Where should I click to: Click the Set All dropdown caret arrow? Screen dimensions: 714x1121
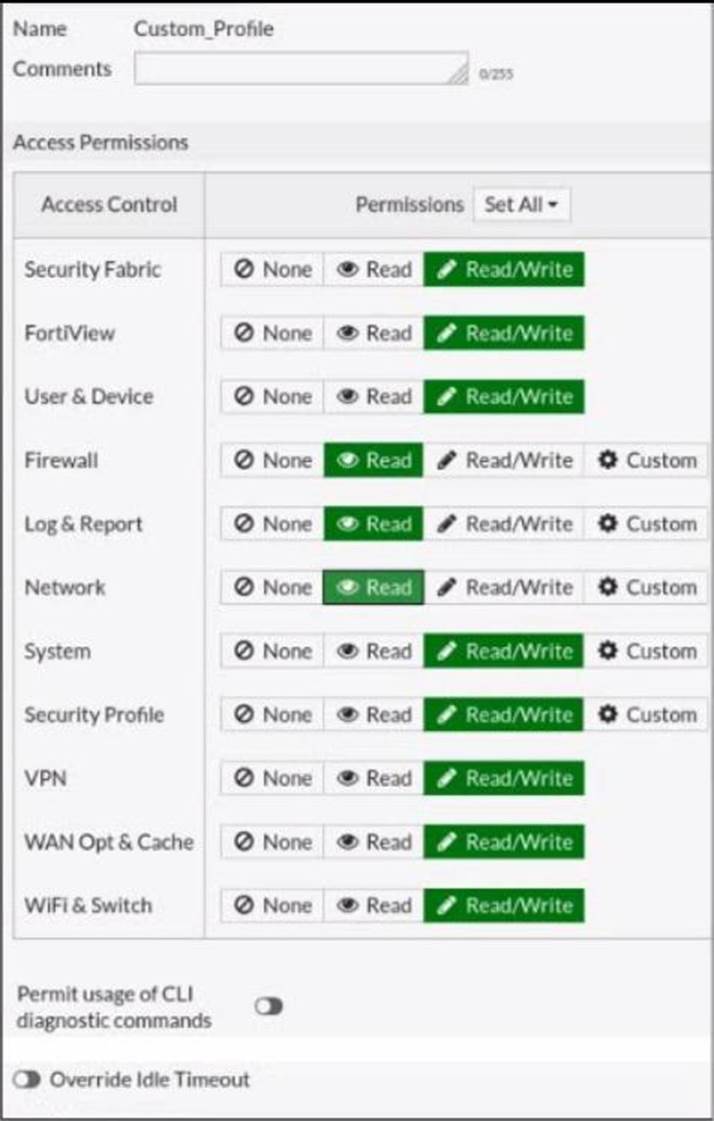click(x=552, y=205)
